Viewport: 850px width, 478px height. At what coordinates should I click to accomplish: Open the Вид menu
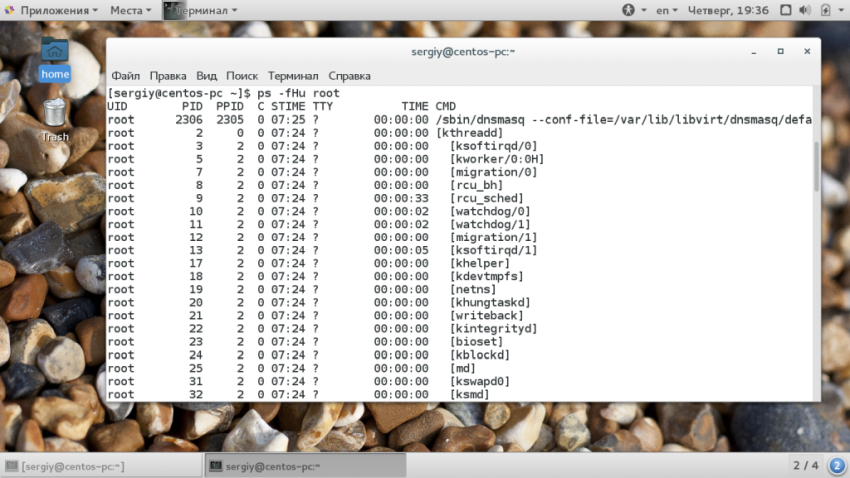(x=206, y=76)
